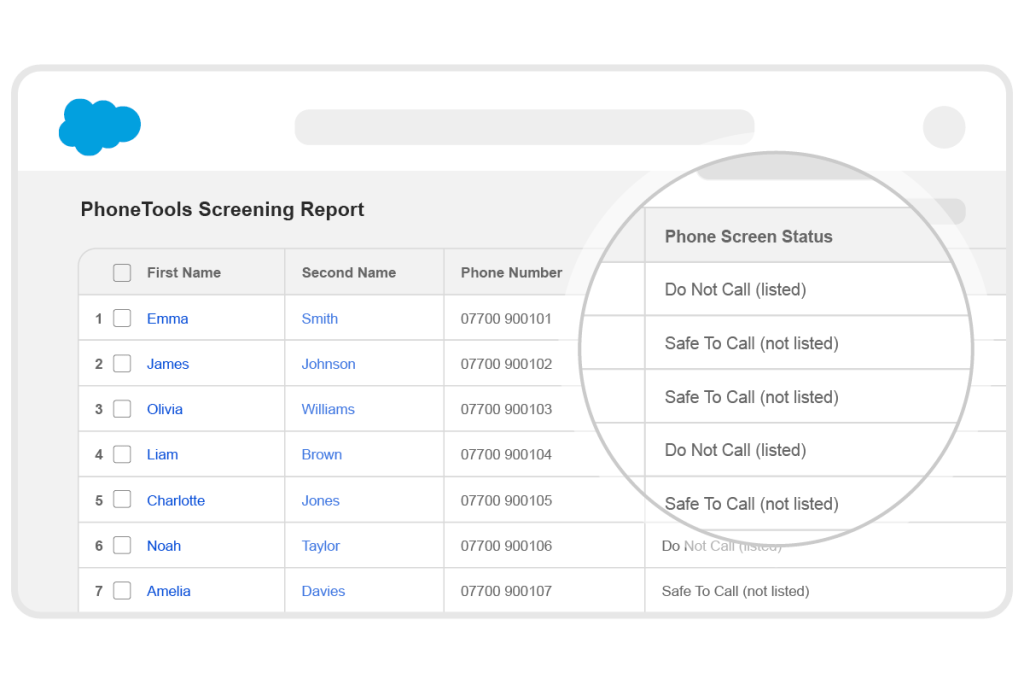Image resolution: width=1024 pixels, height=684 pixels.
Task: Open the Williams surname link
Action: tap(328, 410)
